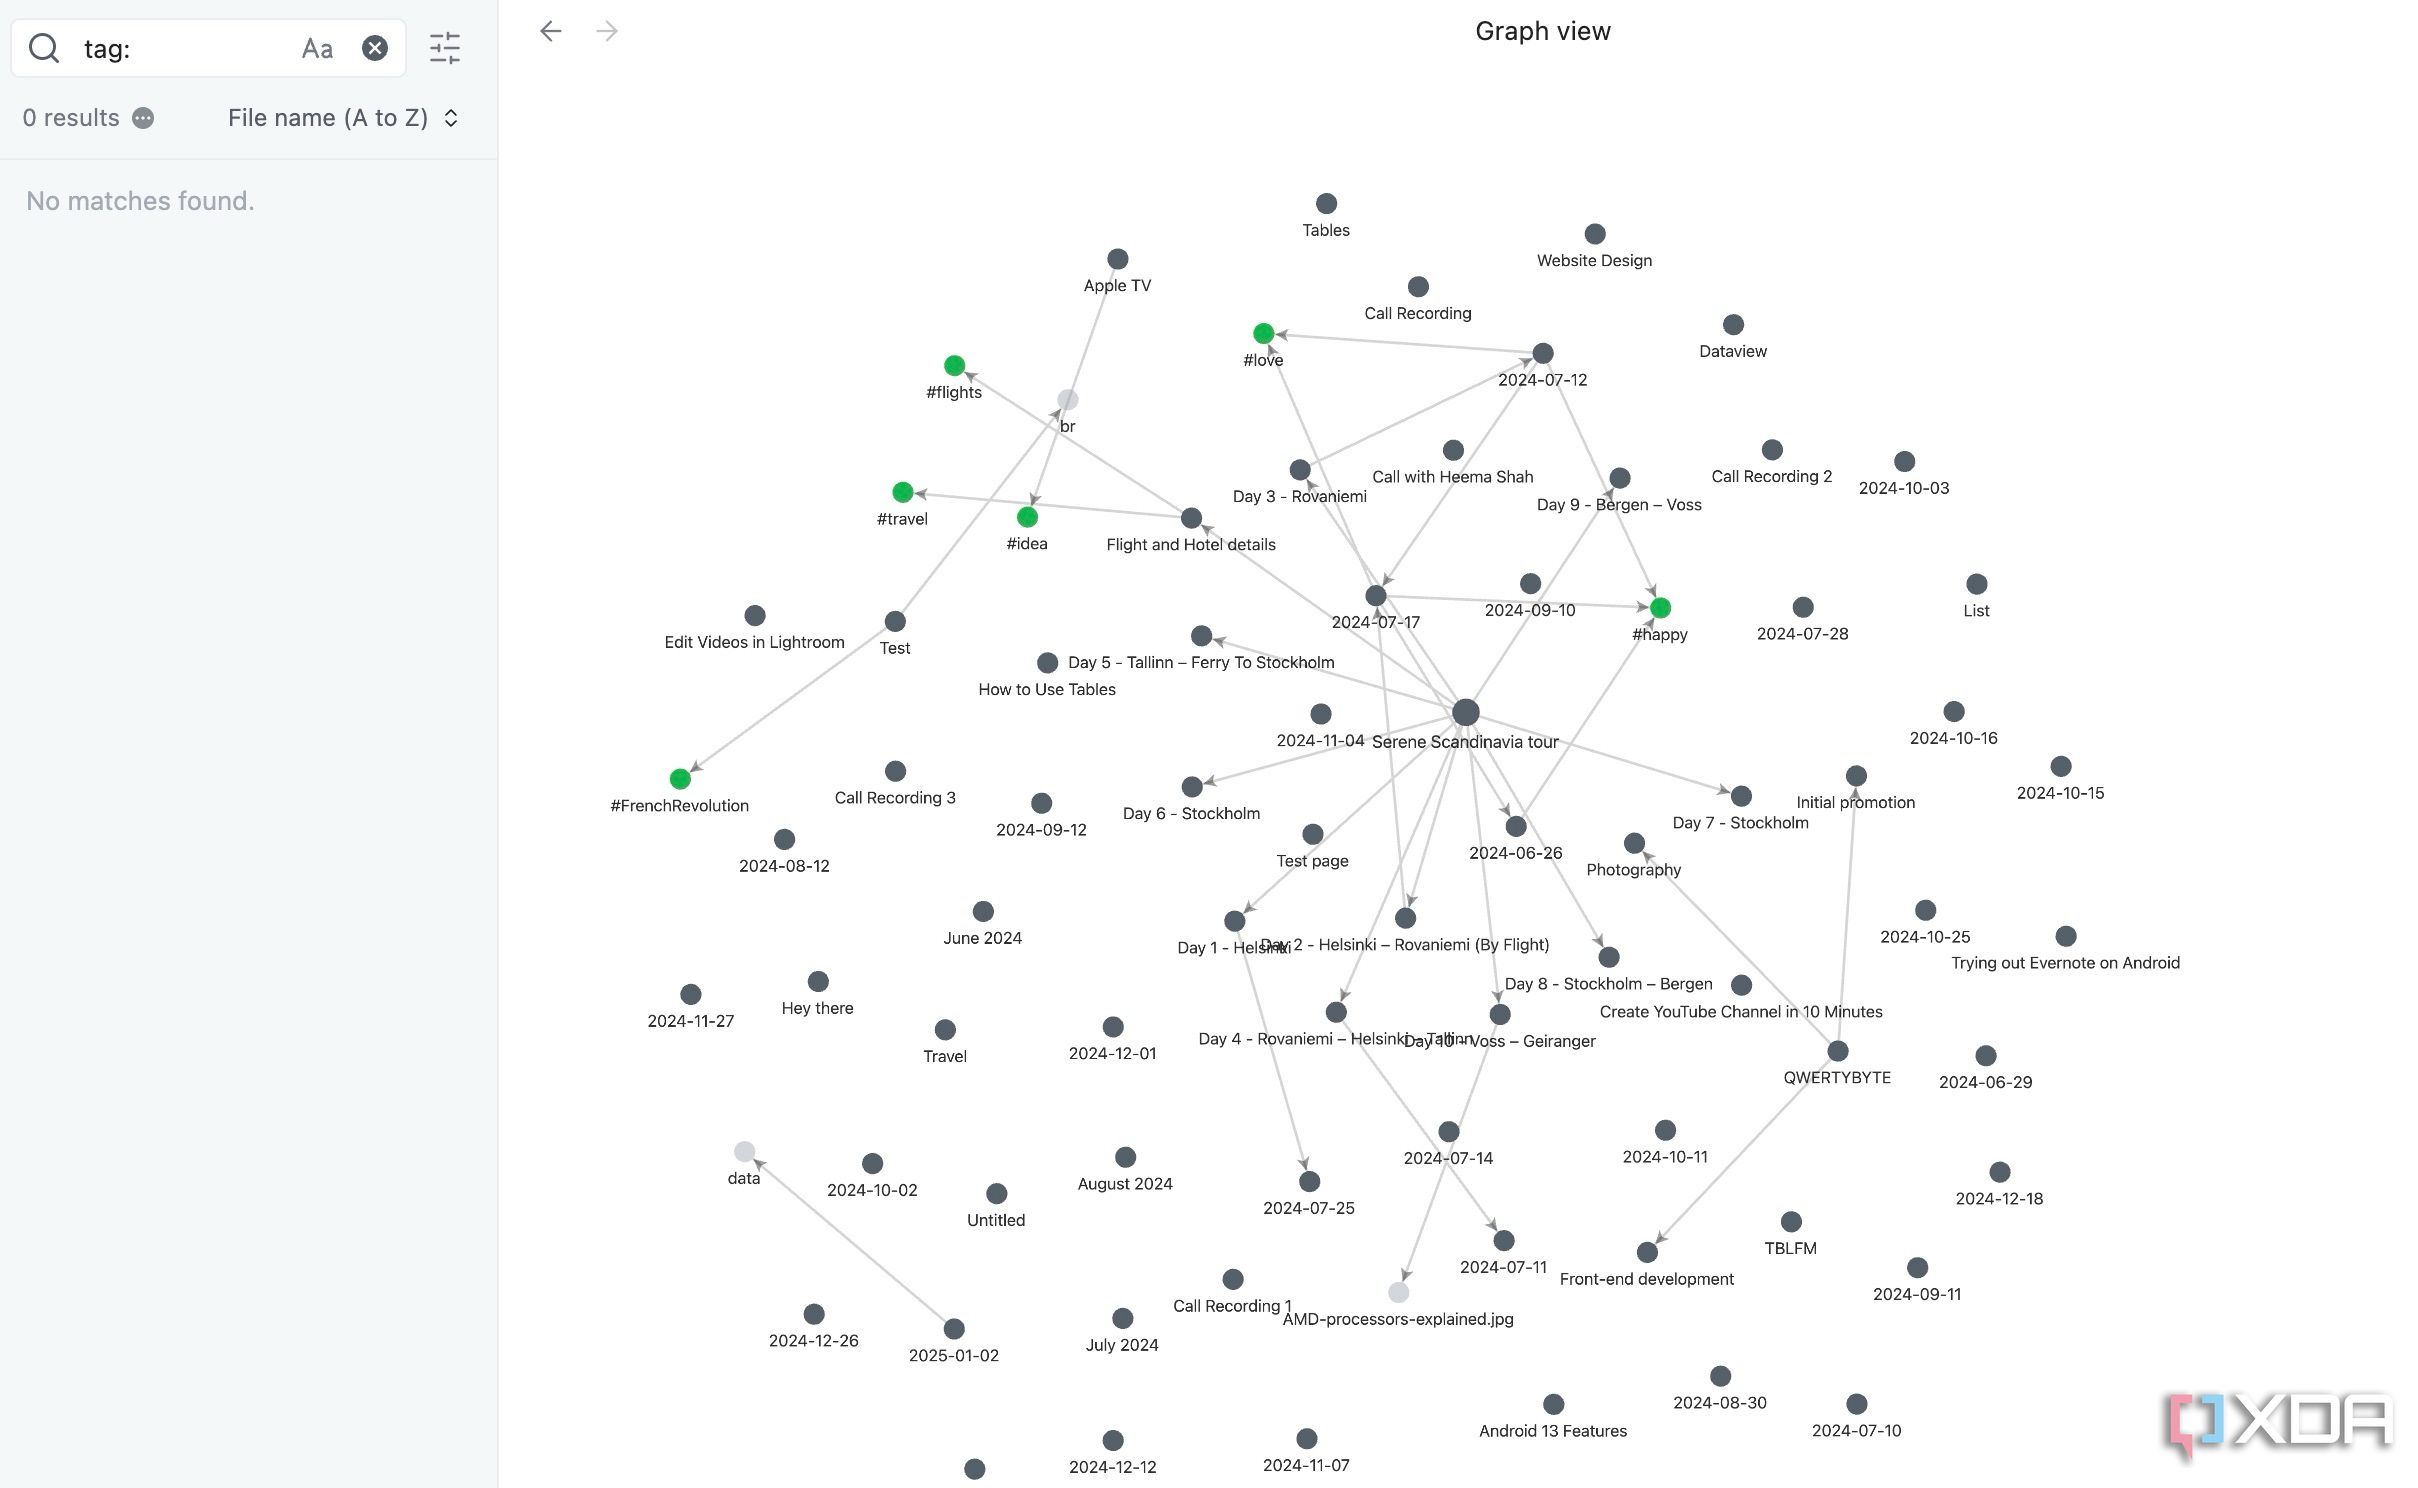The height and width of the screenshot is (1488, 2418).
Task: Select the Flight and Hotel details node
Action: coord(1191,518)
